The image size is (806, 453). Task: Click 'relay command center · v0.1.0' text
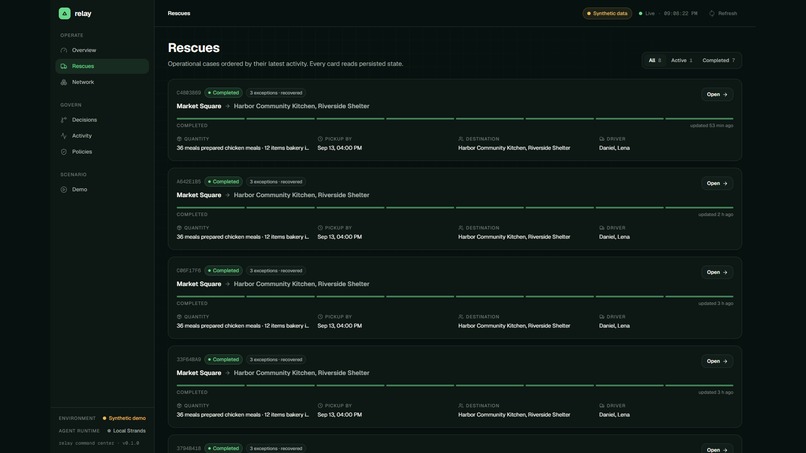(x=99, y=443)
